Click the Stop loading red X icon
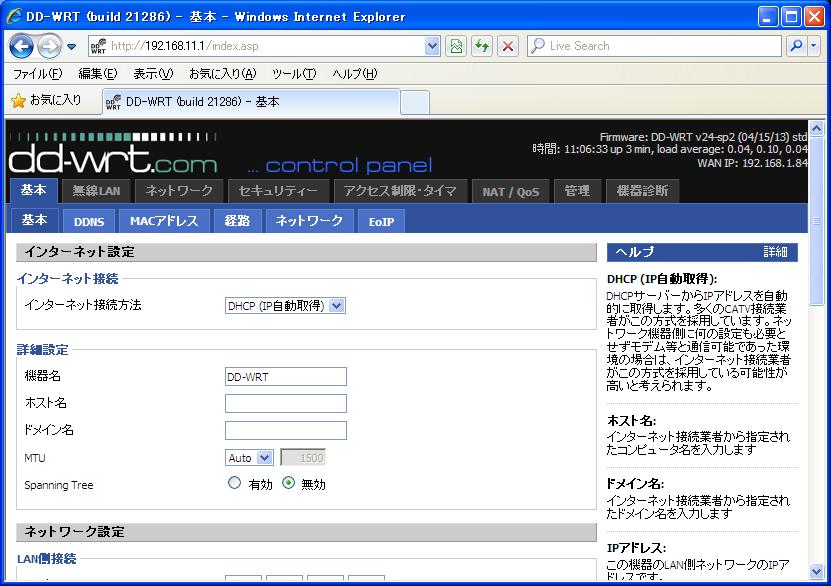The image size is (831, 586). click(x=508, y=46)
